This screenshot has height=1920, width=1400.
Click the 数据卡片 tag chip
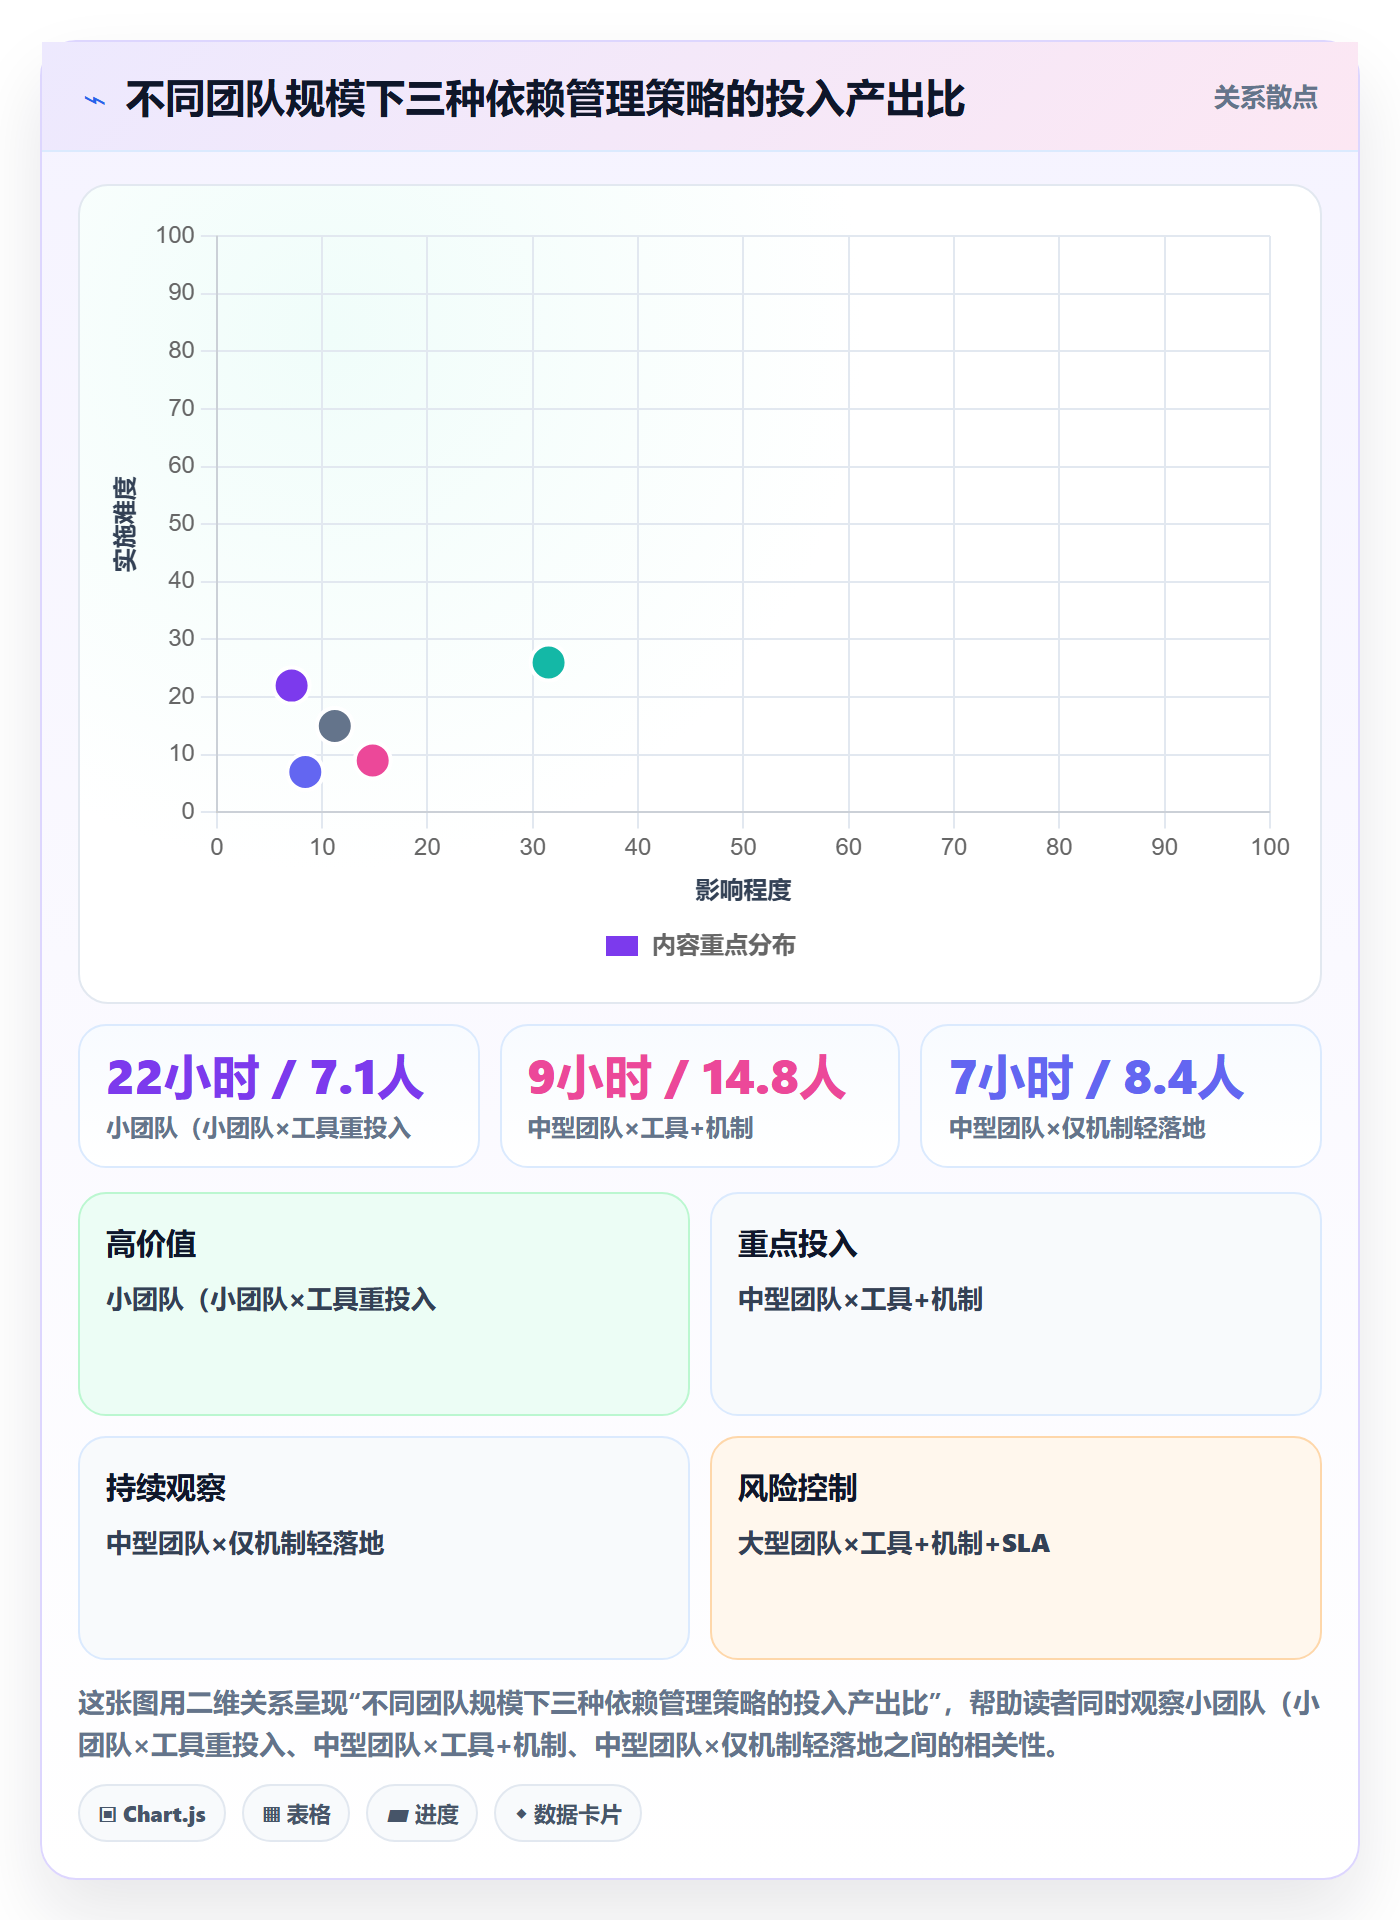click(568, 1814)
